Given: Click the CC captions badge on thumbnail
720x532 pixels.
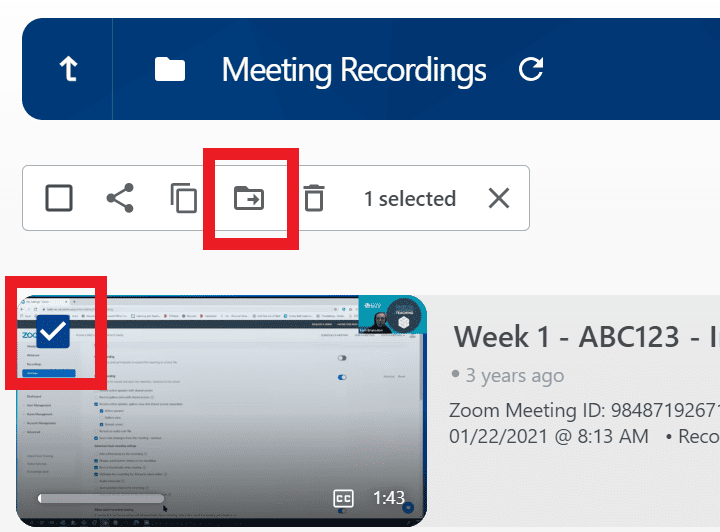Looking at the screenshot, I should pos(344,498).
